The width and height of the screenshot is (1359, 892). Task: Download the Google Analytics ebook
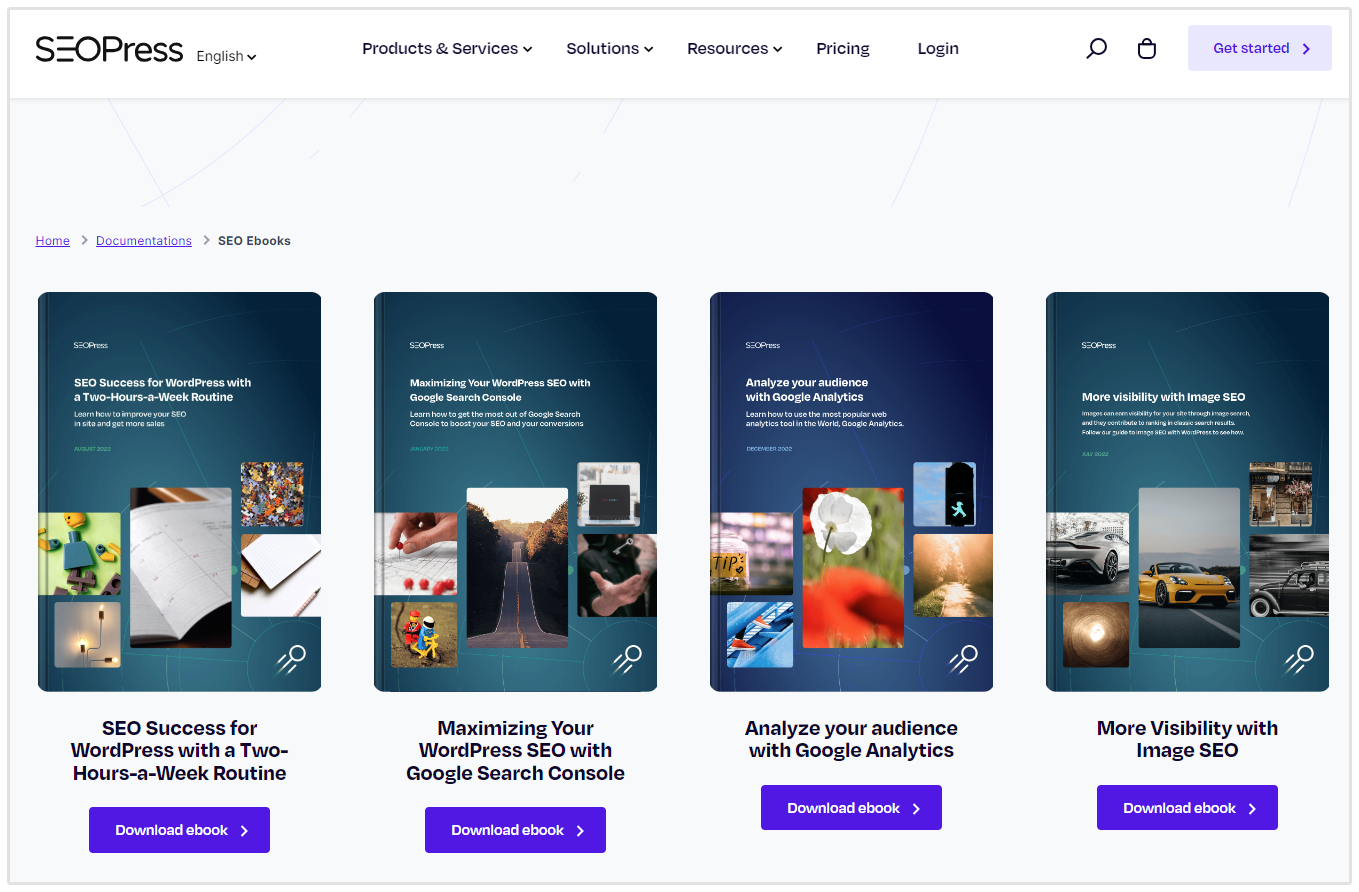(x=851, y=808)
